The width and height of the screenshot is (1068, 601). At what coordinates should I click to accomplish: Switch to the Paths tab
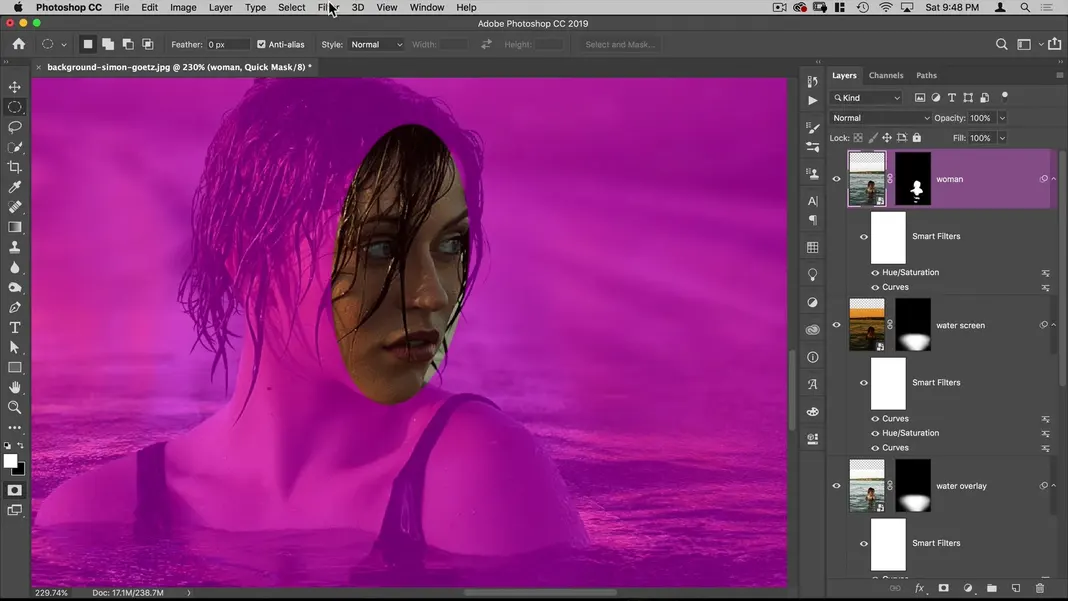click(x=926, y=76)
